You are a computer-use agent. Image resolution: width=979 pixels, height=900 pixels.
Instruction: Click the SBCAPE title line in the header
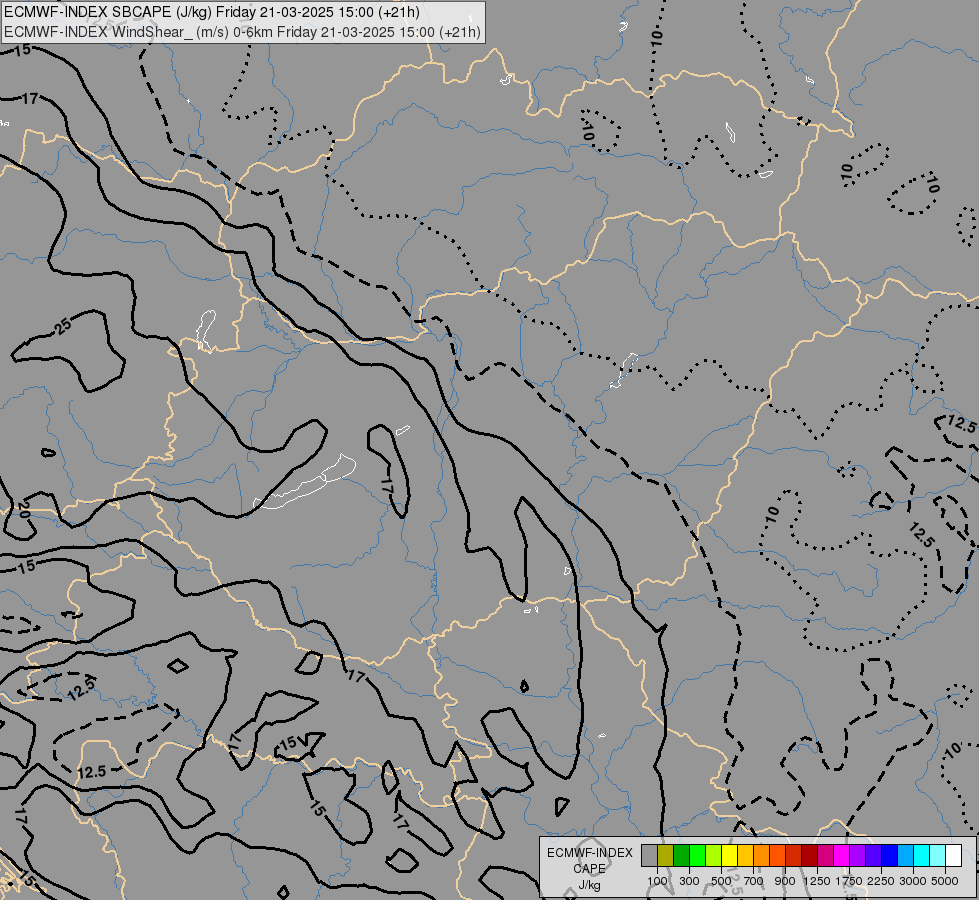(x=212, y=12)
